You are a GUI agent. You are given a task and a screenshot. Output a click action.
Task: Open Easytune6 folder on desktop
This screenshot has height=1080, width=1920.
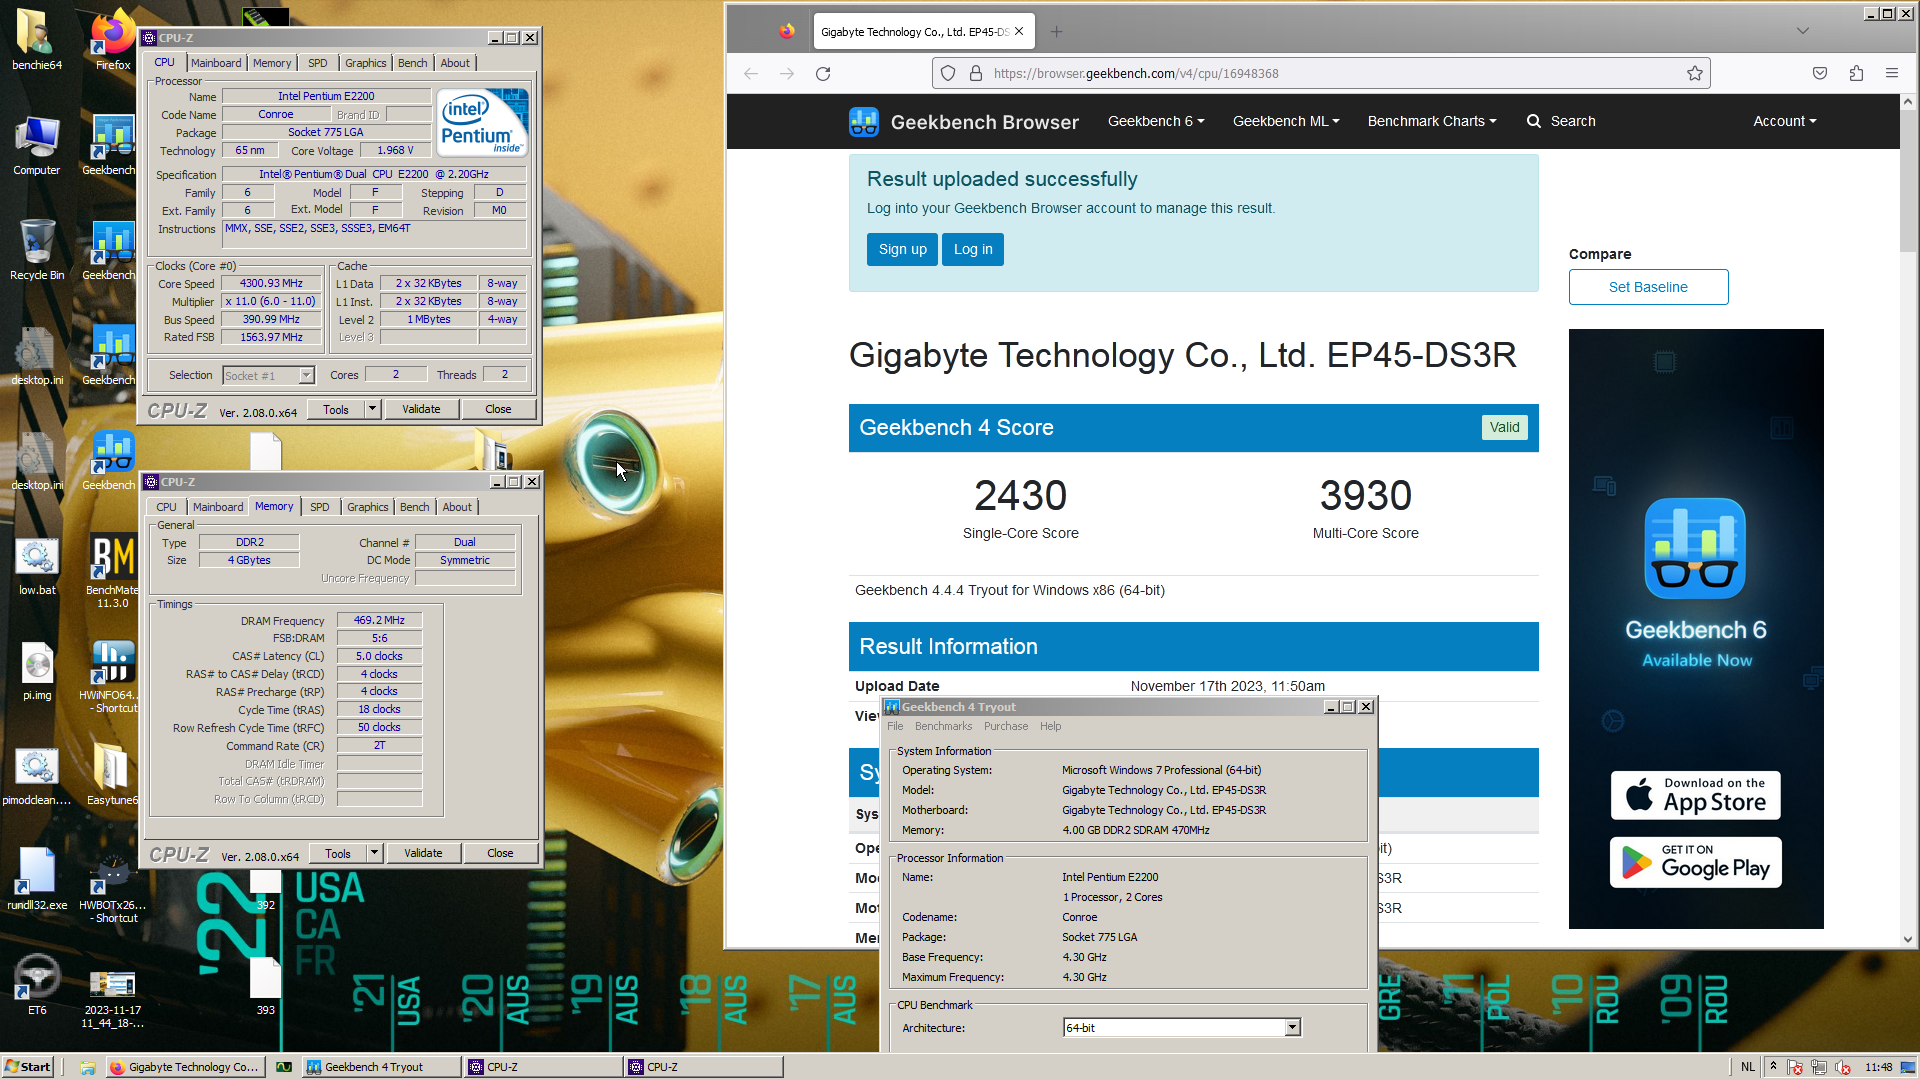[x=112, y=775]
